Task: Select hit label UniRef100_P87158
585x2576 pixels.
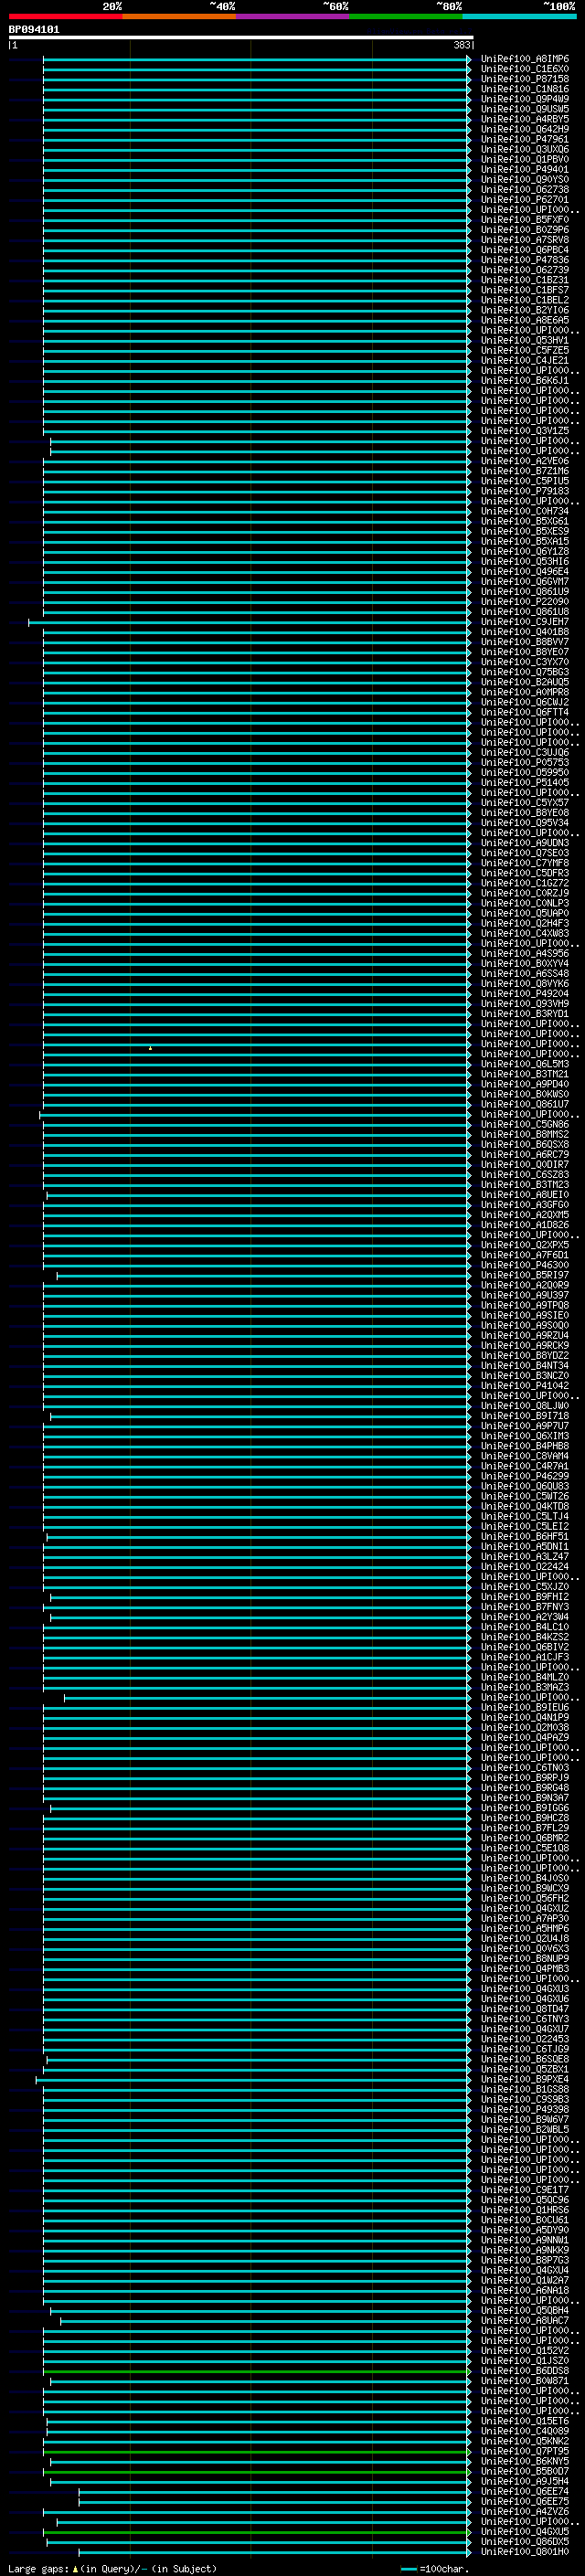Action: click(524, 80)
